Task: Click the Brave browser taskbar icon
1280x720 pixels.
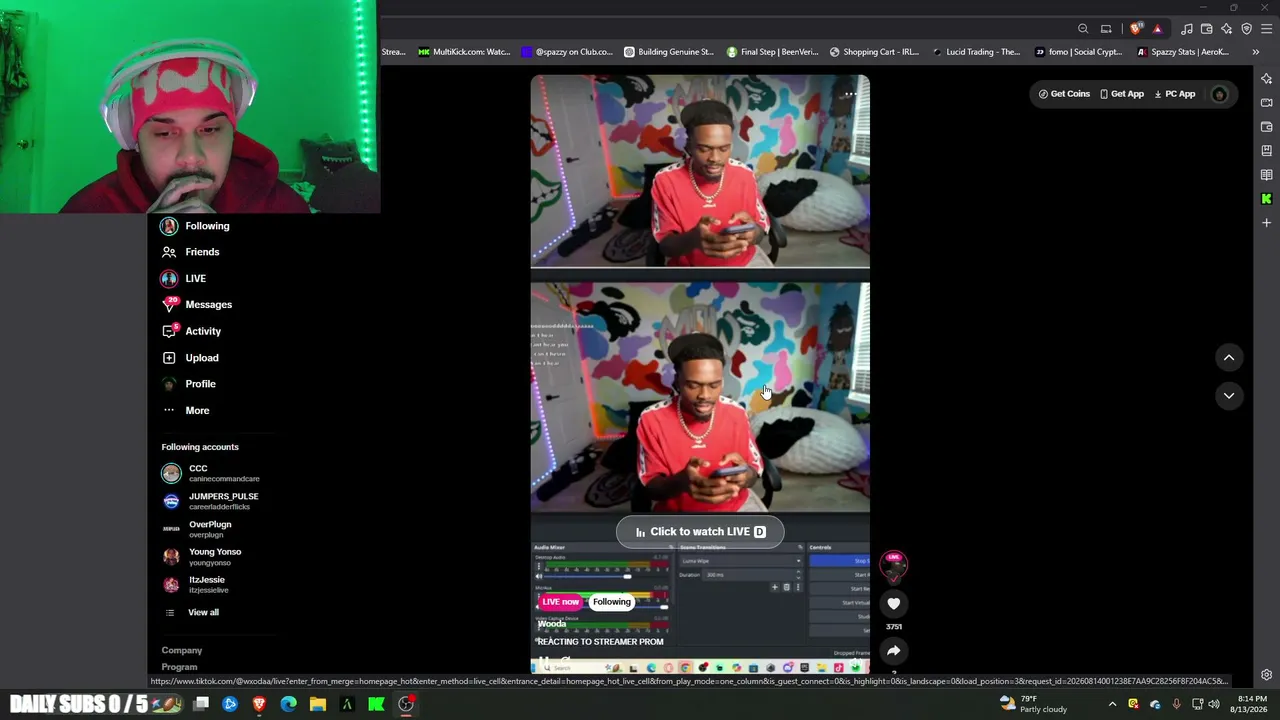Action: pyautogui.click(x=259, y=704)
